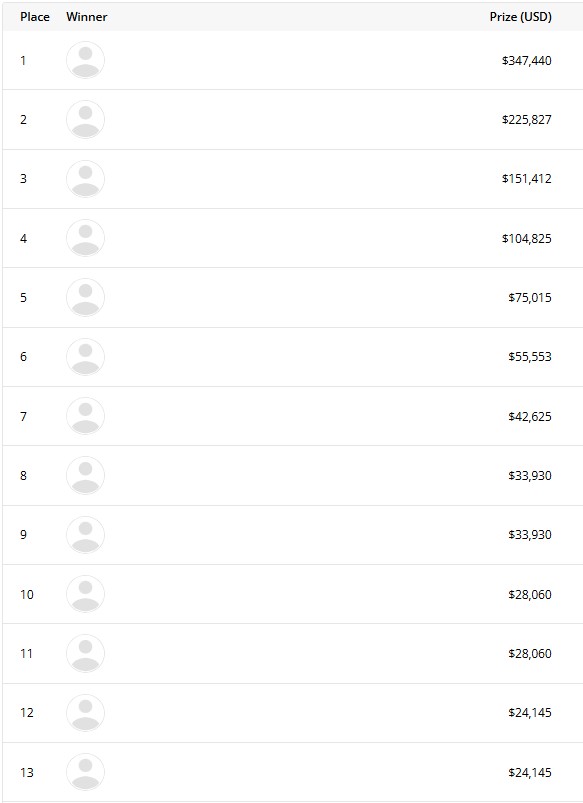Click the 10th place winner avatar
583x803 pixels.
click(x=86, y=594)
